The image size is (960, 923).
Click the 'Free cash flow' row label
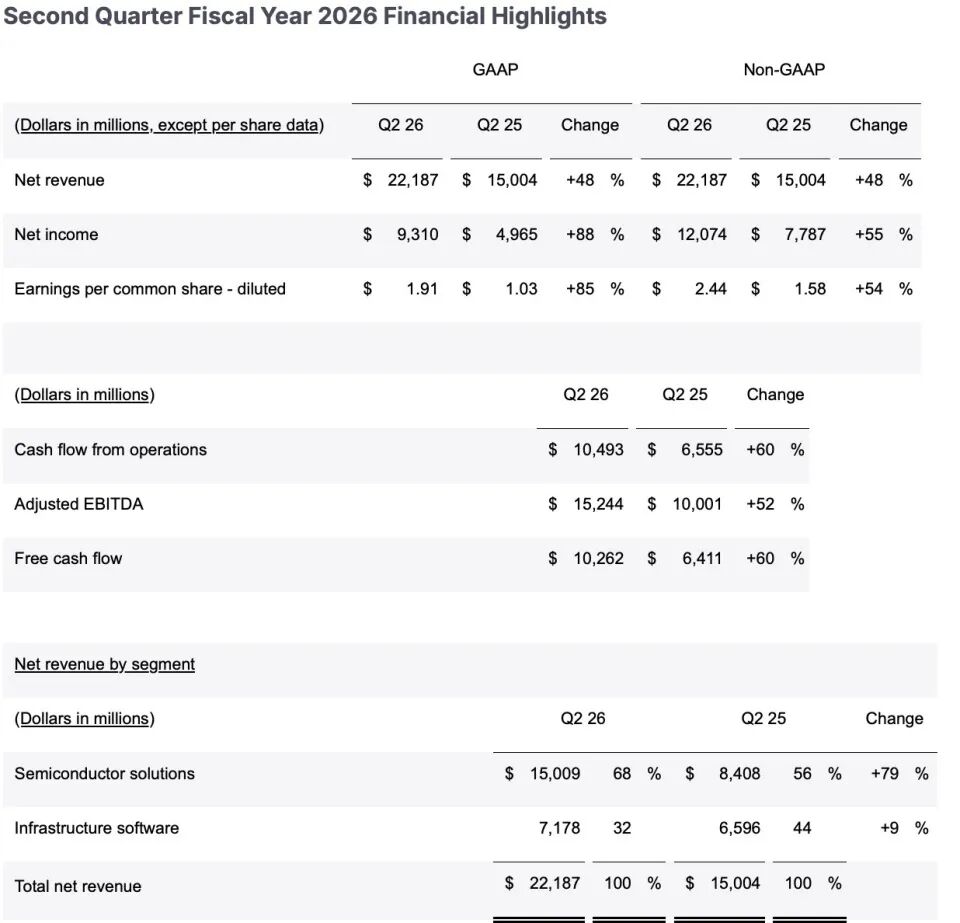69,558
